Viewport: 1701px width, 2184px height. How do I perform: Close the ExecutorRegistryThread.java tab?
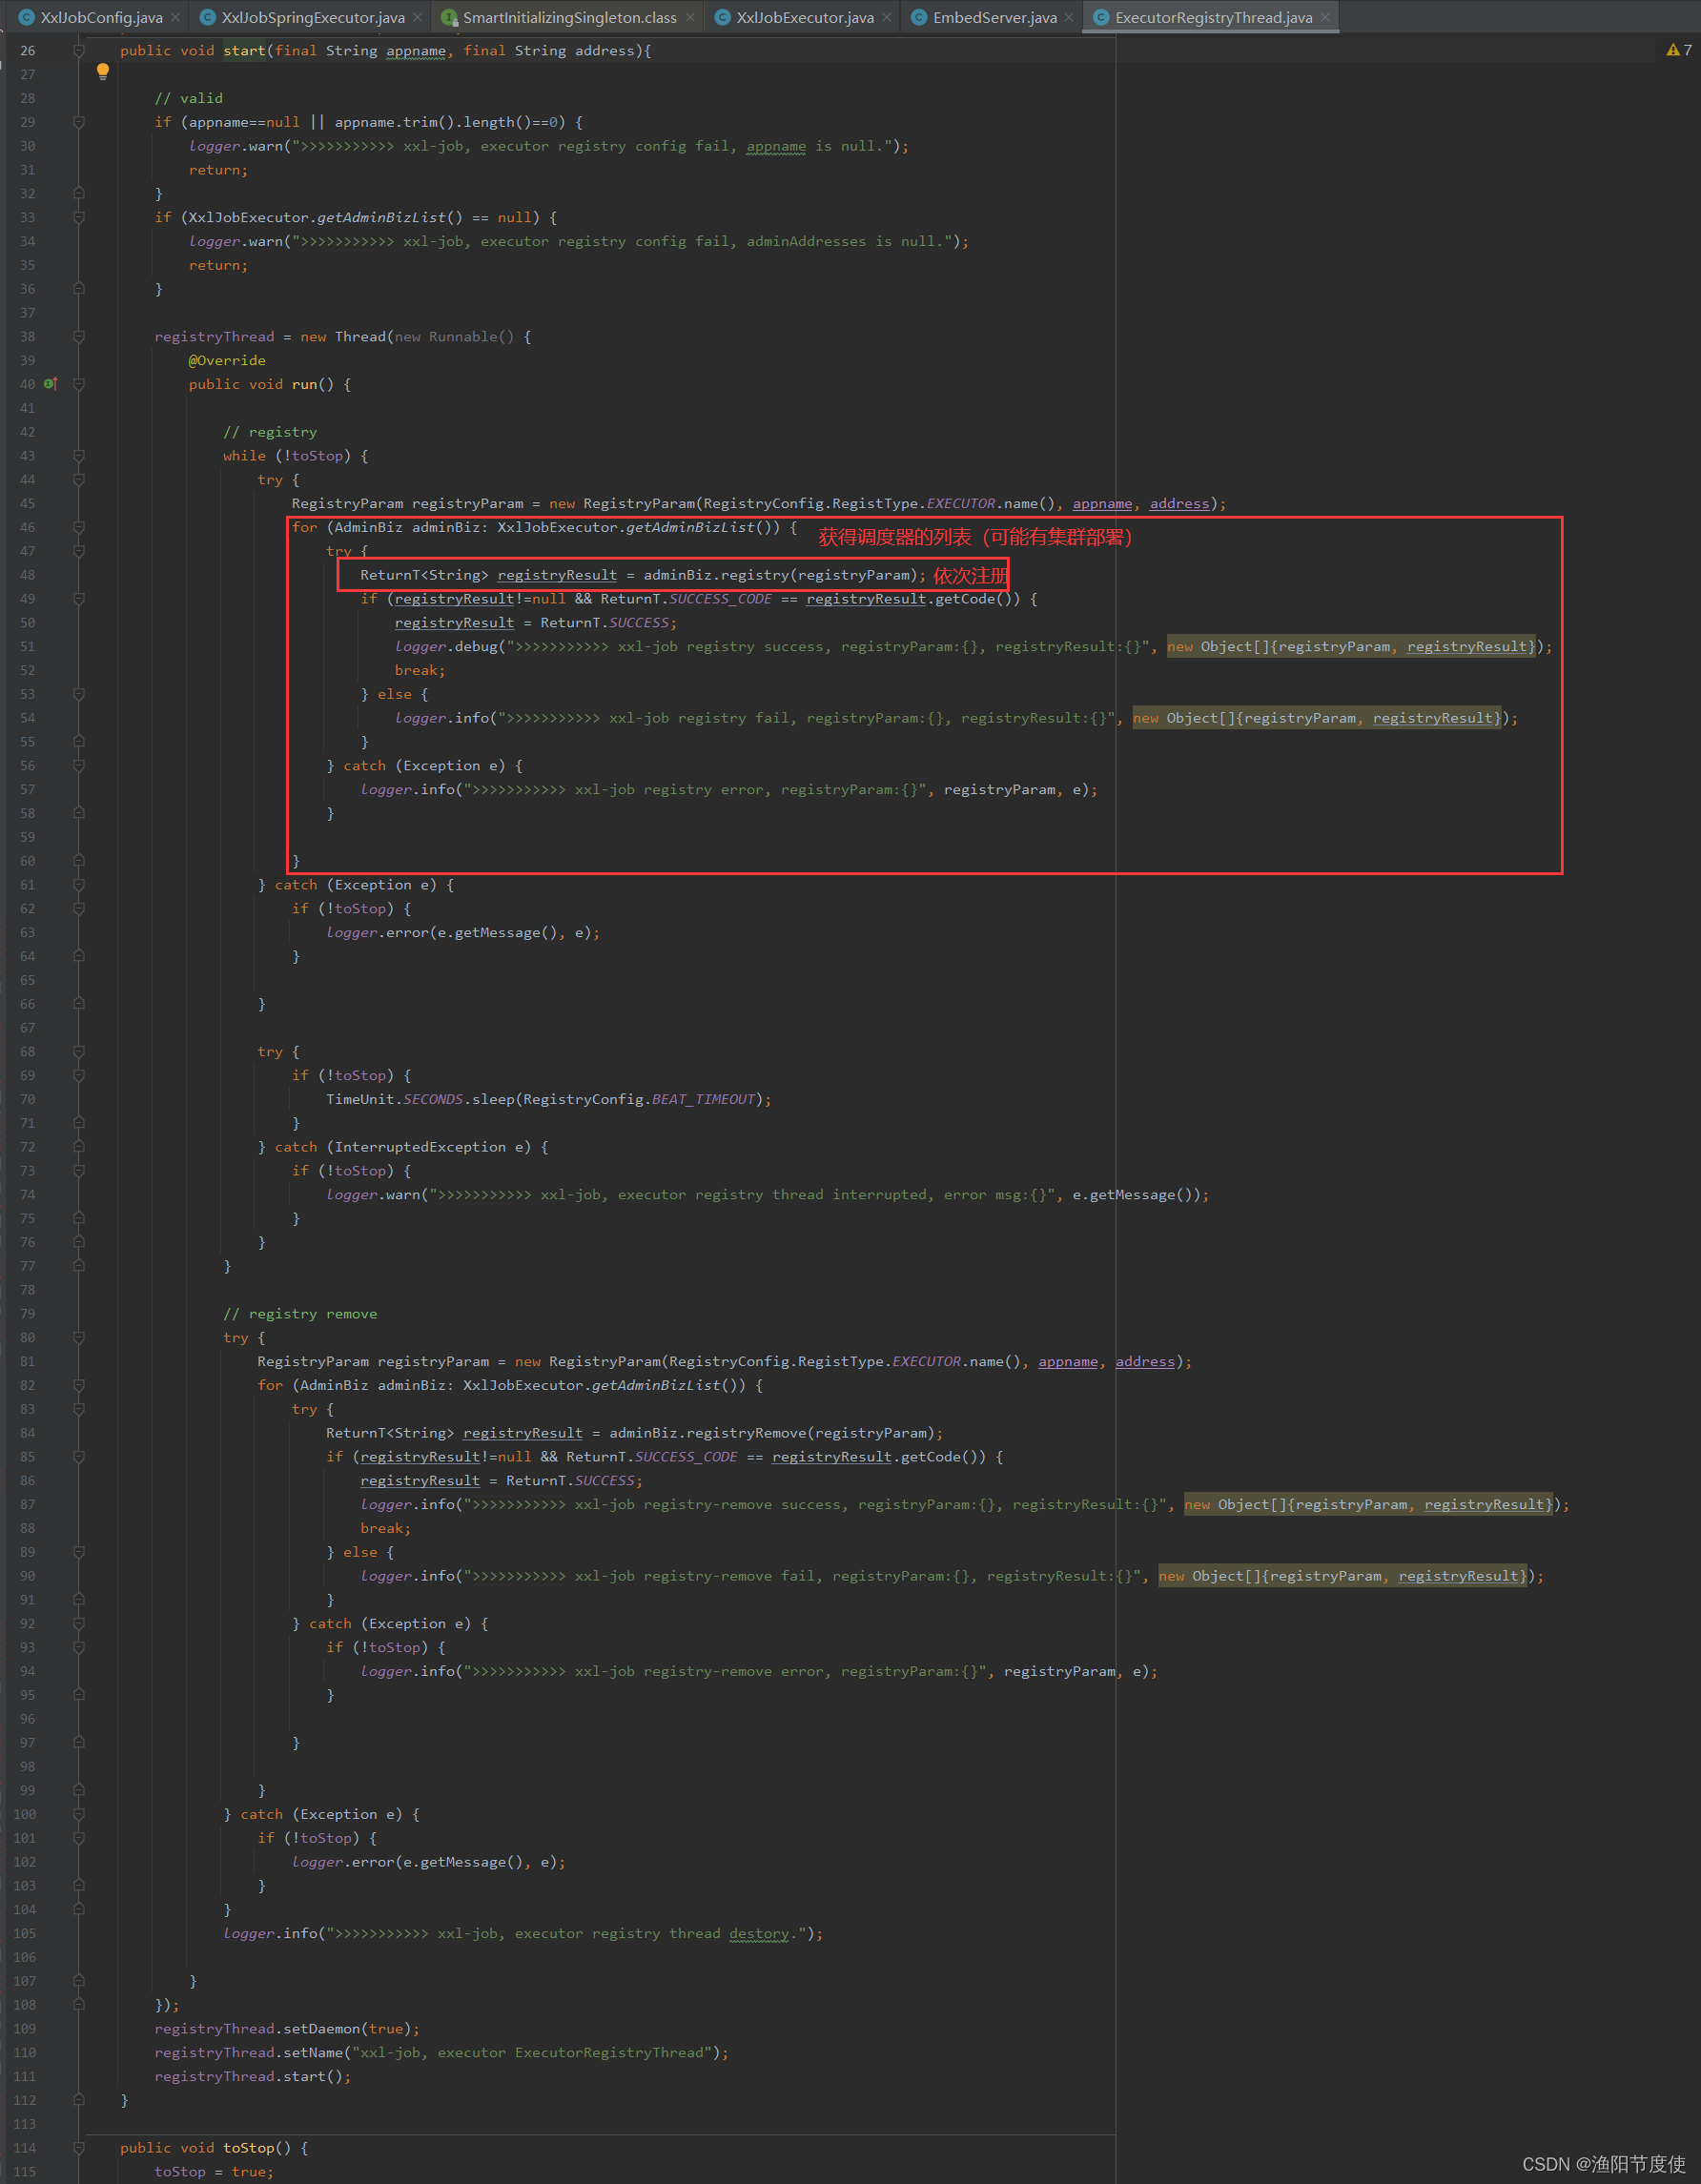click(1326, 17)
